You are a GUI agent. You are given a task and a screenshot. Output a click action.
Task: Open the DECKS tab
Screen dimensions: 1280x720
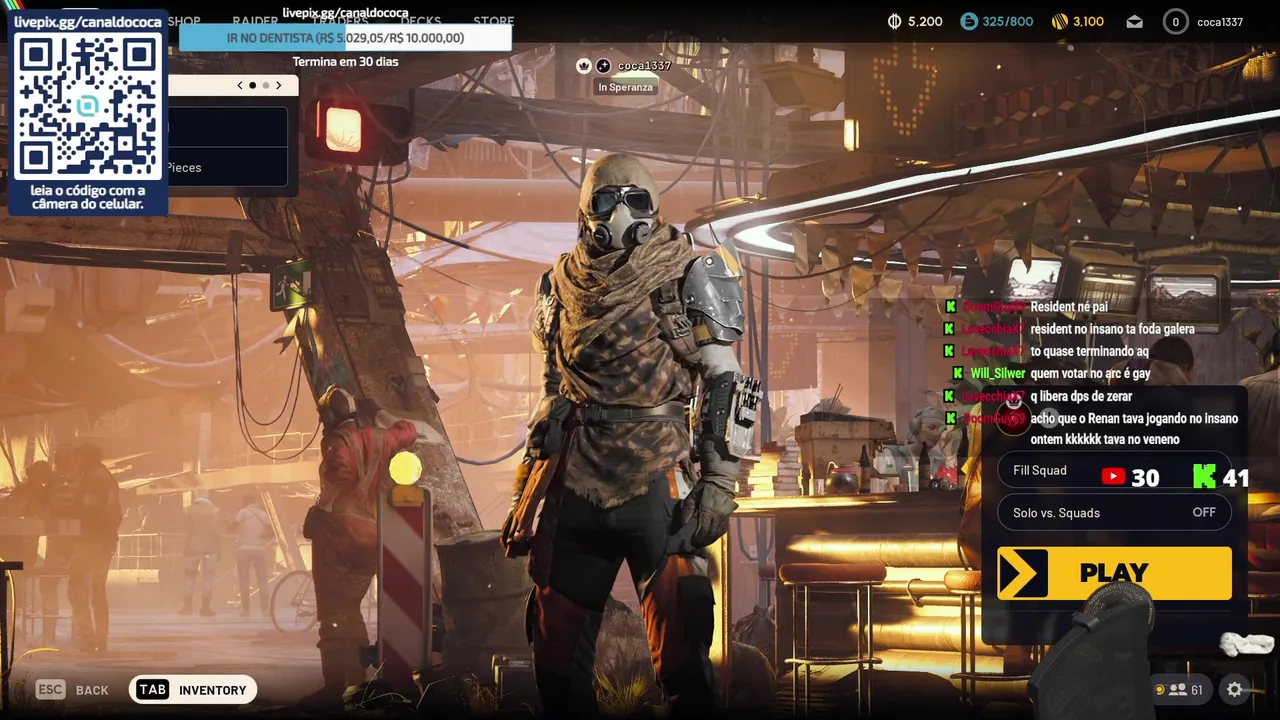420,21
